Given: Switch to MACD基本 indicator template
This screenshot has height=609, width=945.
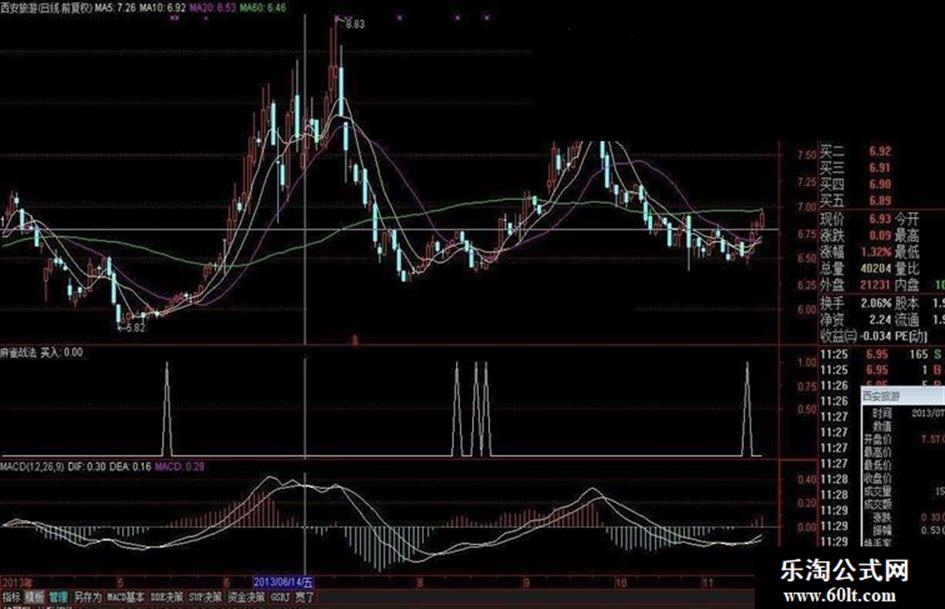Looking at the screenshot, I should click(126, 598).
